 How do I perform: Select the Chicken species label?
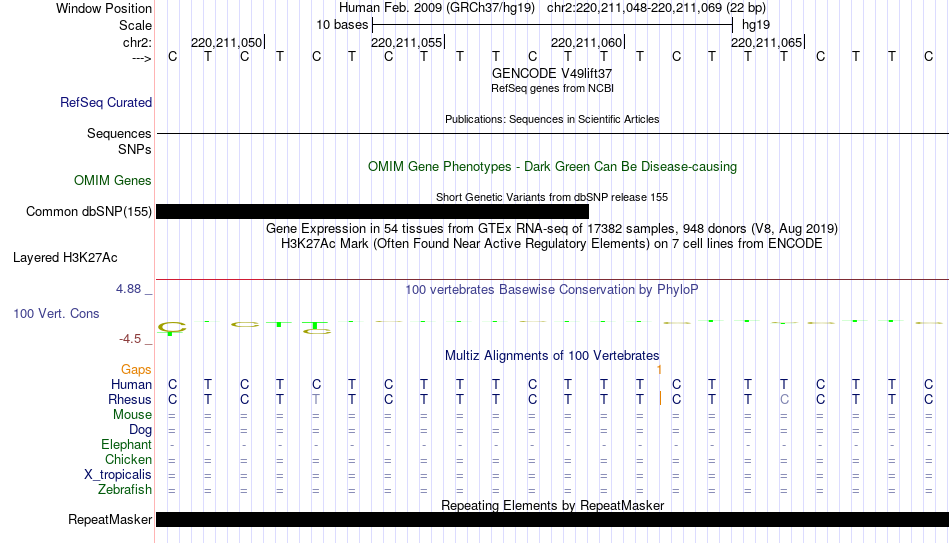click(x=128, y=460)
